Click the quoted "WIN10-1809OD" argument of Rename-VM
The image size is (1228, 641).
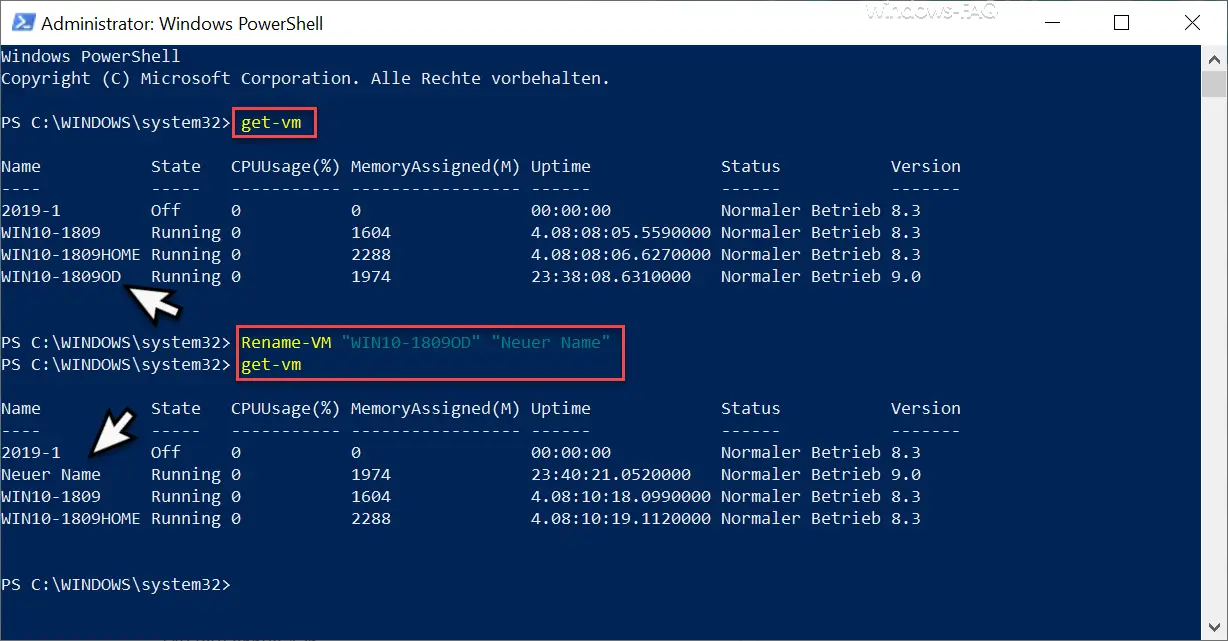[411, 343]
